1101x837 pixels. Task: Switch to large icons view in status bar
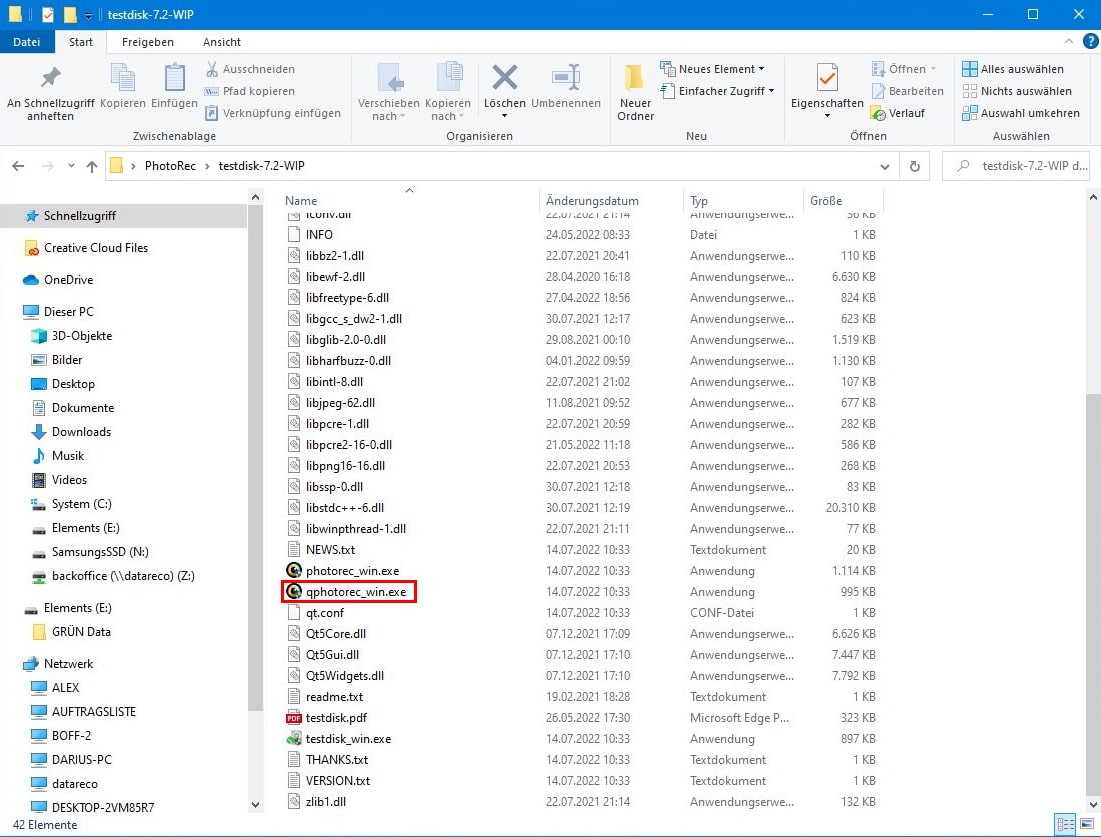1088,824
